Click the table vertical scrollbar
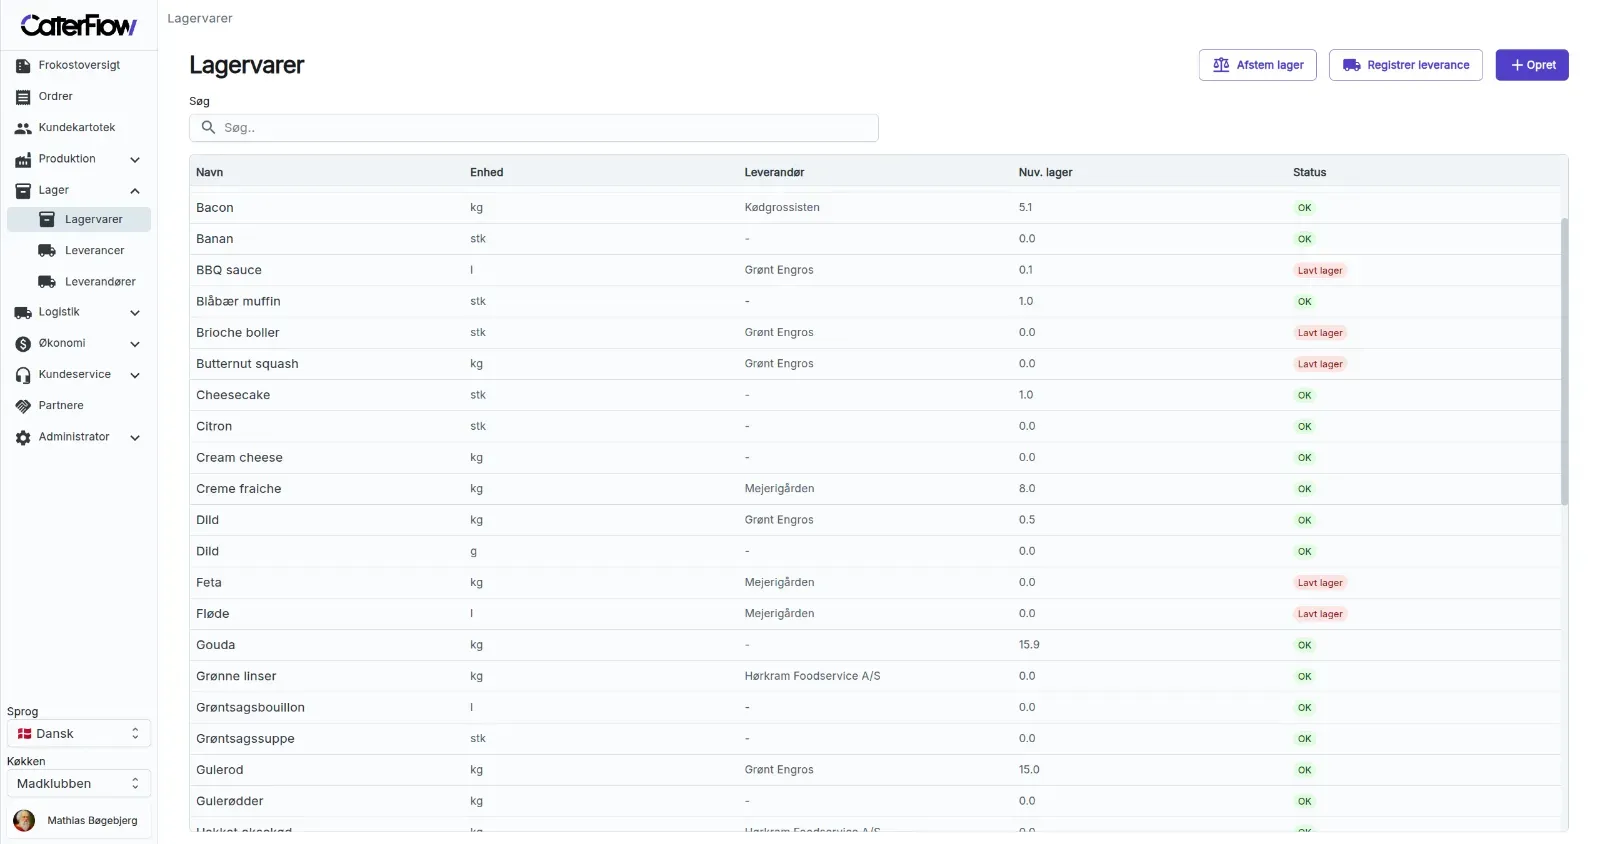Screen dimensions: 1600x844 tap(1564, 360)
